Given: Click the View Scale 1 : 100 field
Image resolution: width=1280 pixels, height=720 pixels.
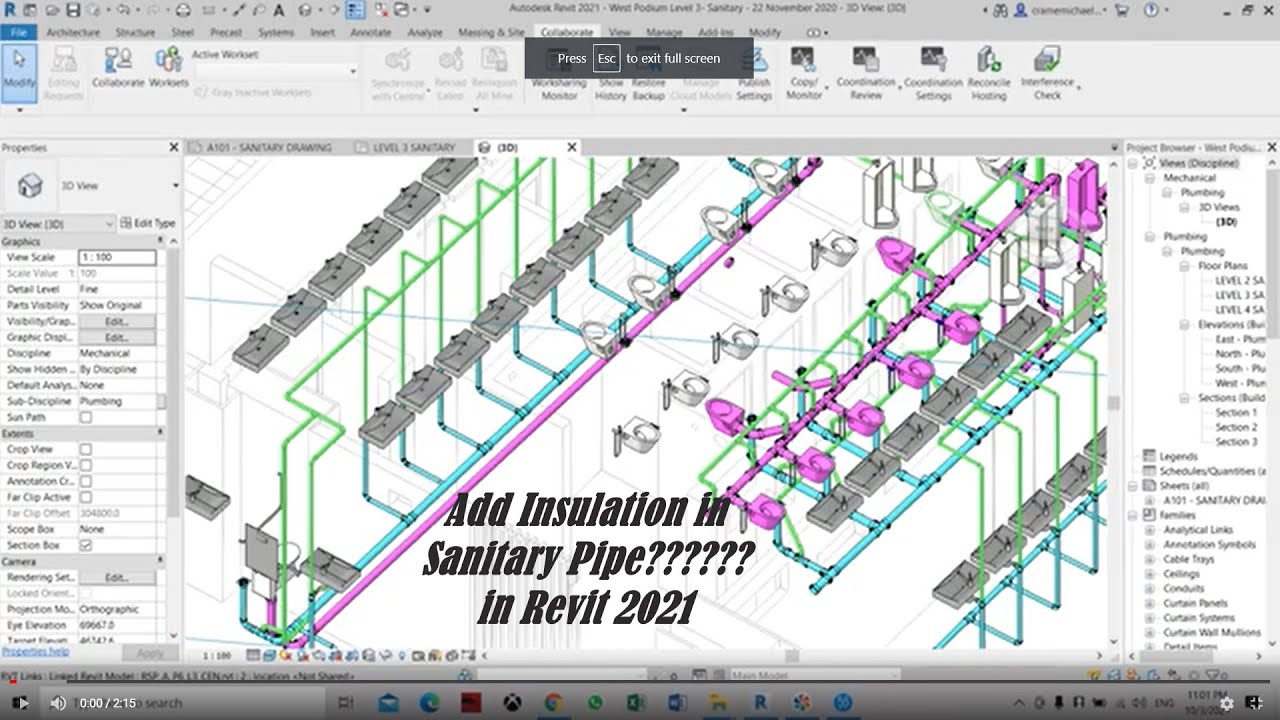Looking at the screenshot, I should [x=117, y=257].
